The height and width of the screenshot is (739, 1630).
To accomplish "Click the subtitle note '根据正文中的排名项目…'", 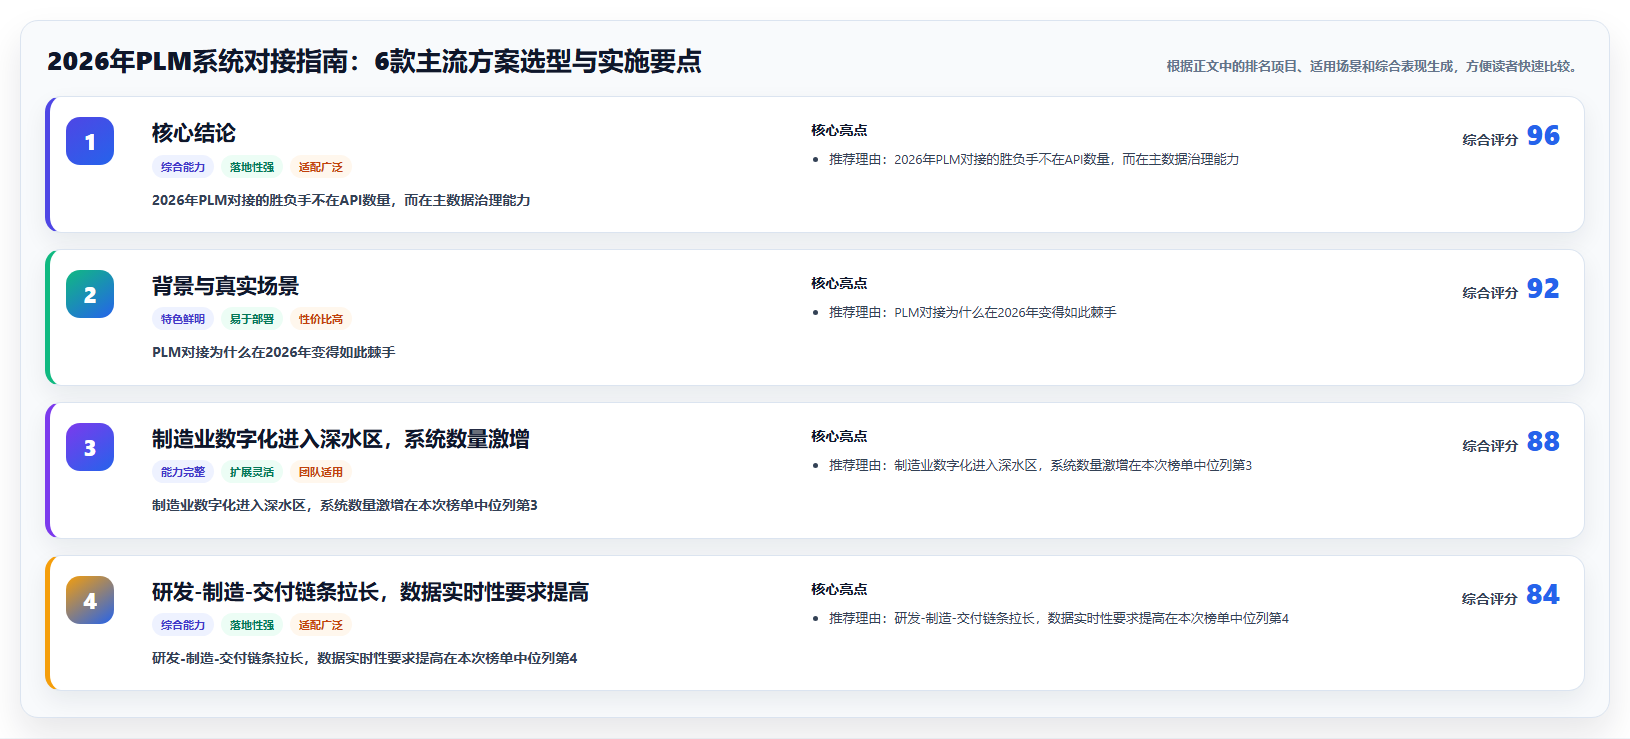I will [x=1373, y=66].
